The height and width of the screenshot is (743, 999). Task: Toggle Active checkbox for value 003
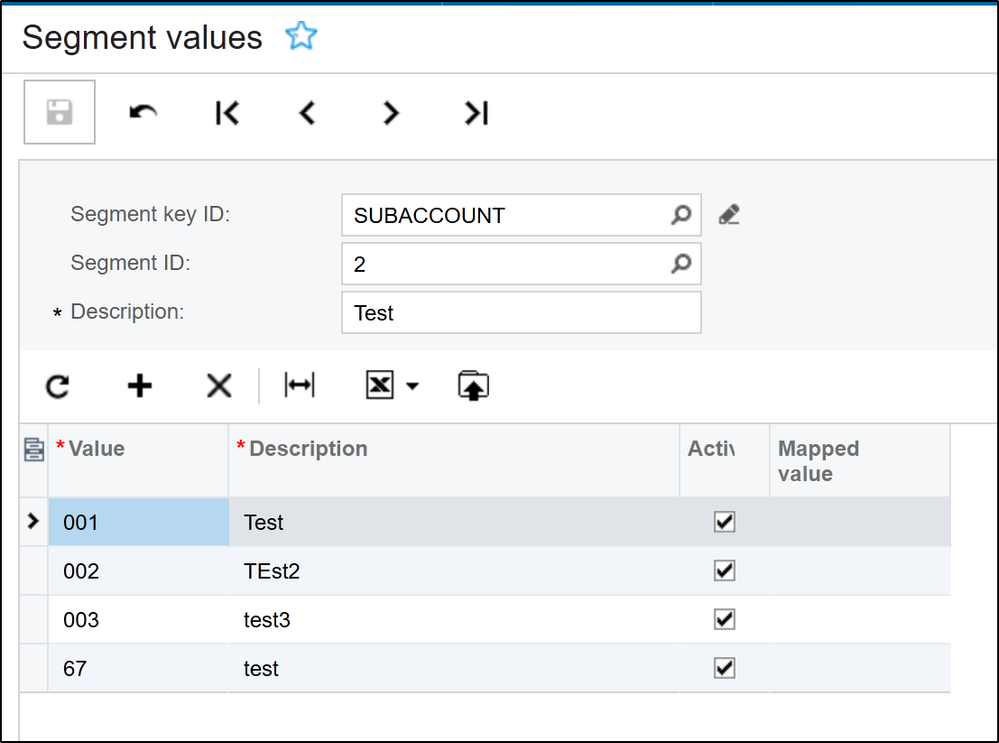pos(724,619)
